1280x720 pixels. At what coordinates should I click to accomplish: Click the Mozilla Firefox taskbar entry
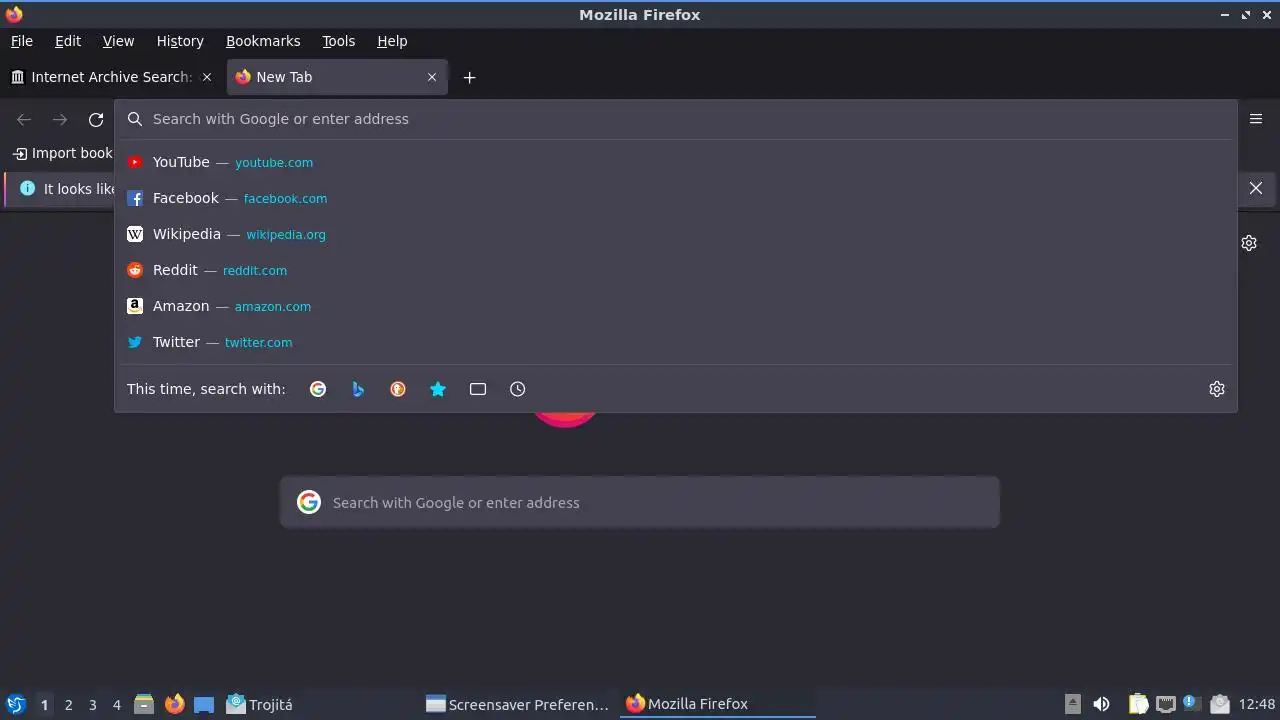click(717, 704)
